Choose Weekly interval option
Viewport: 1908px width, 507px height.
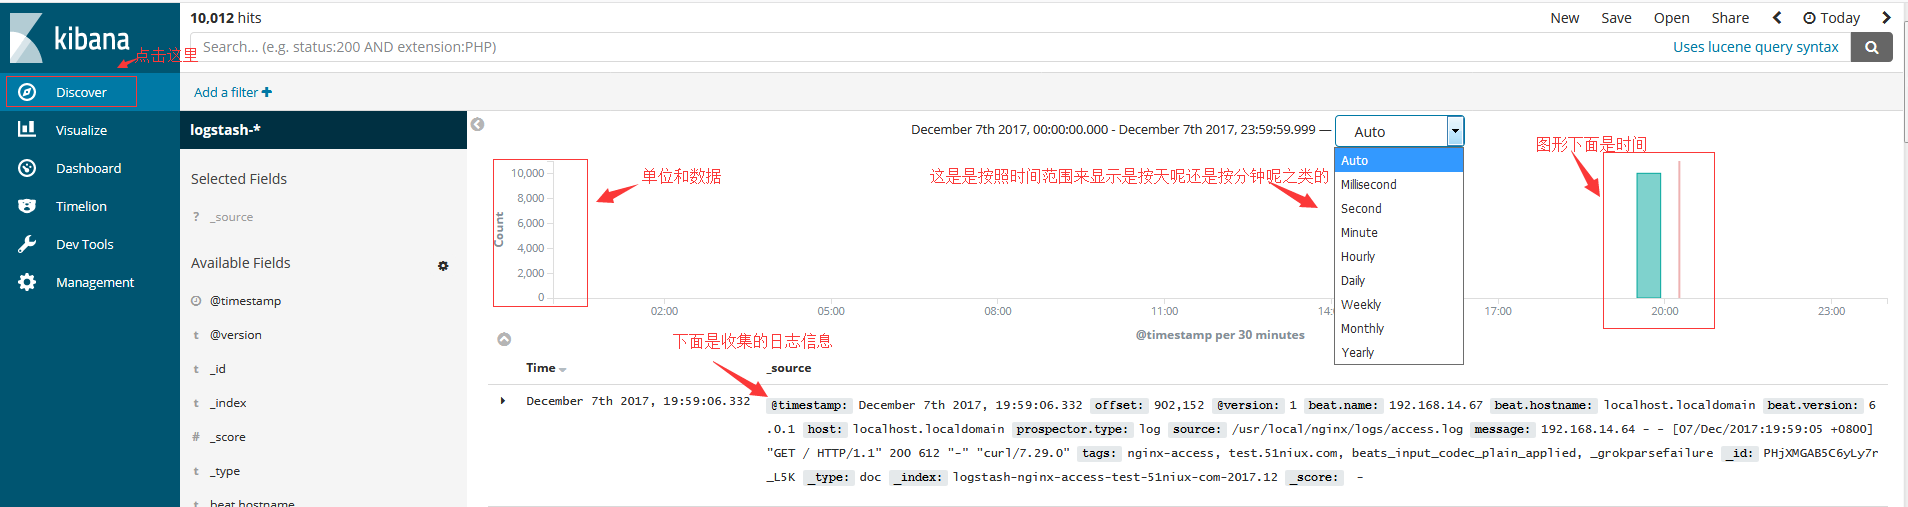[1360, 305]
